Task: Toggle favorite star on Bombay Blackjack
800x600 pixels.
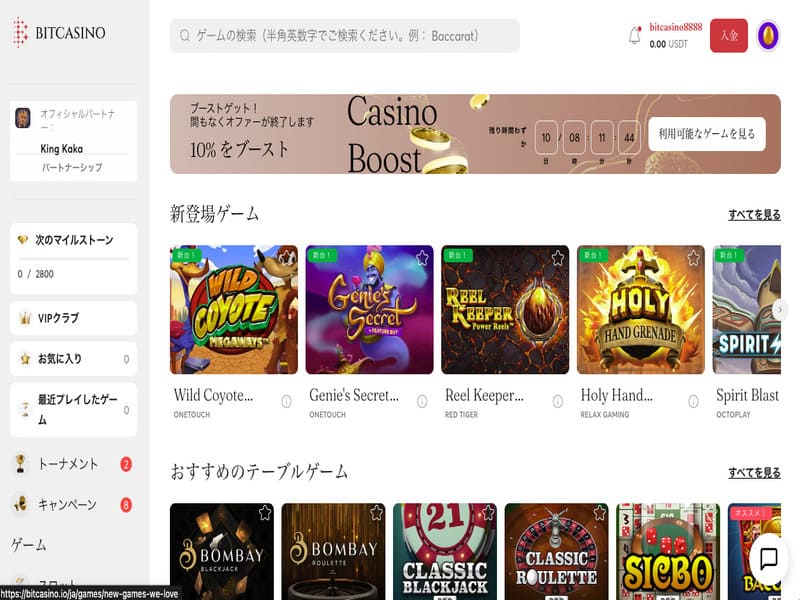Action: 265,513
